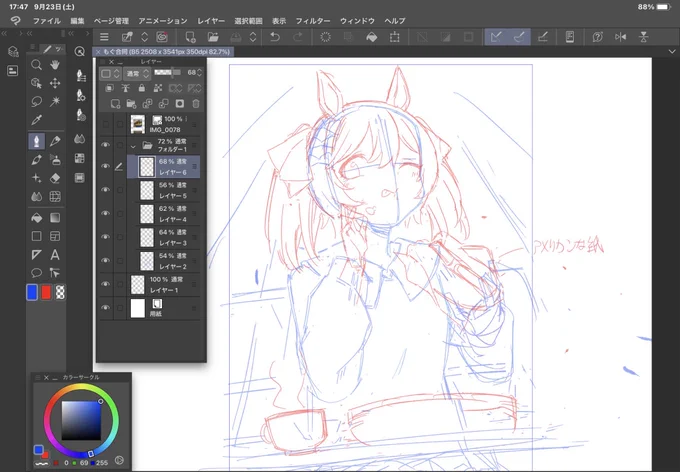Hide レイヤー 1 with its eye icon
Screen dimensions: 680x472
click(105, 284)
